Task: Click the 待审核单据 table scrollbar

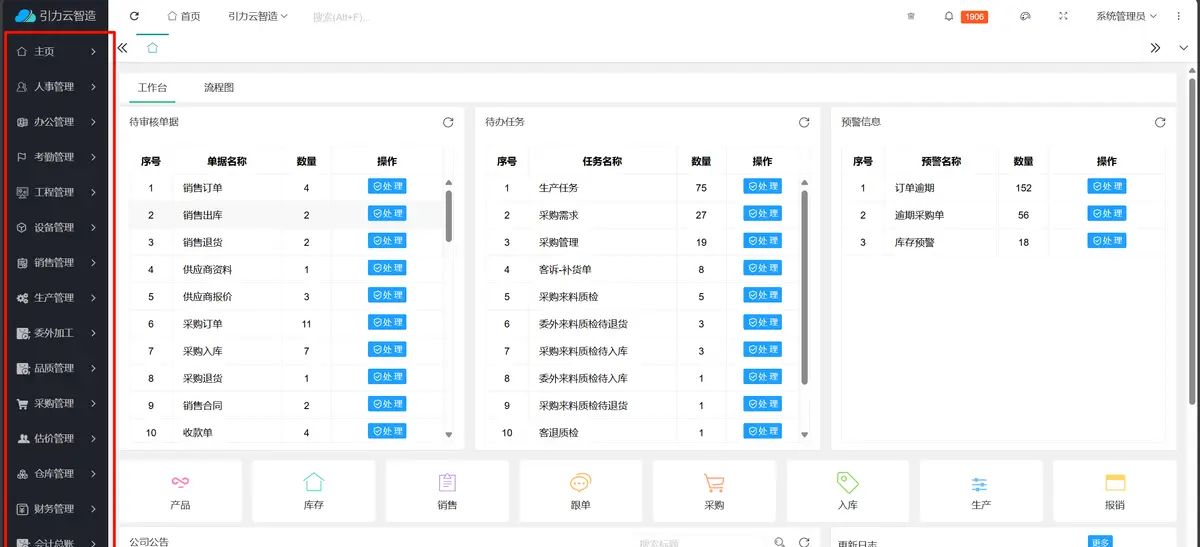Action: click(x=449, y=216)
